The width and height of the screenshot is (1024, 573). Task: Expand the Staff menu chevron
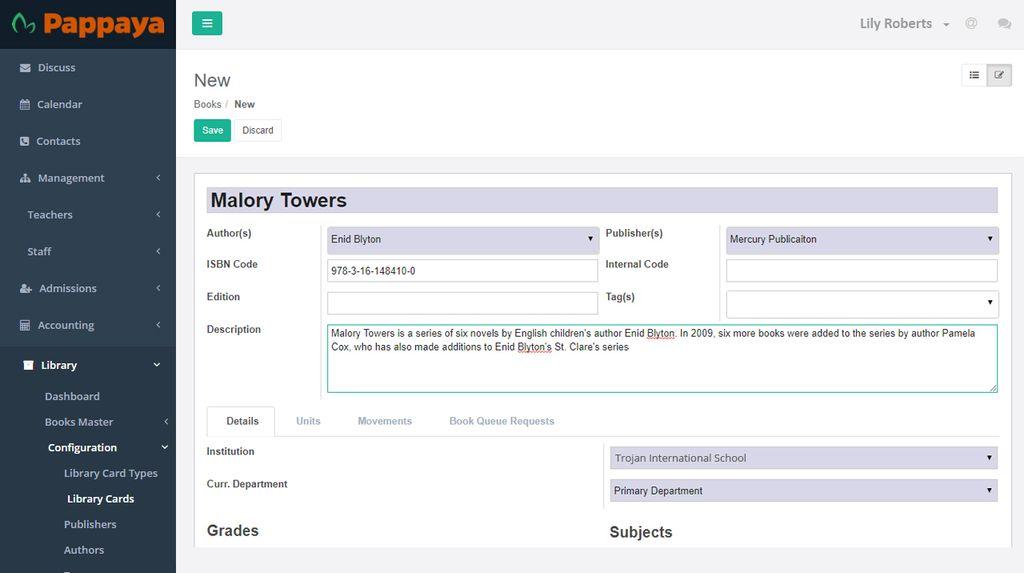pyautogui.click(x=158, y=251)
